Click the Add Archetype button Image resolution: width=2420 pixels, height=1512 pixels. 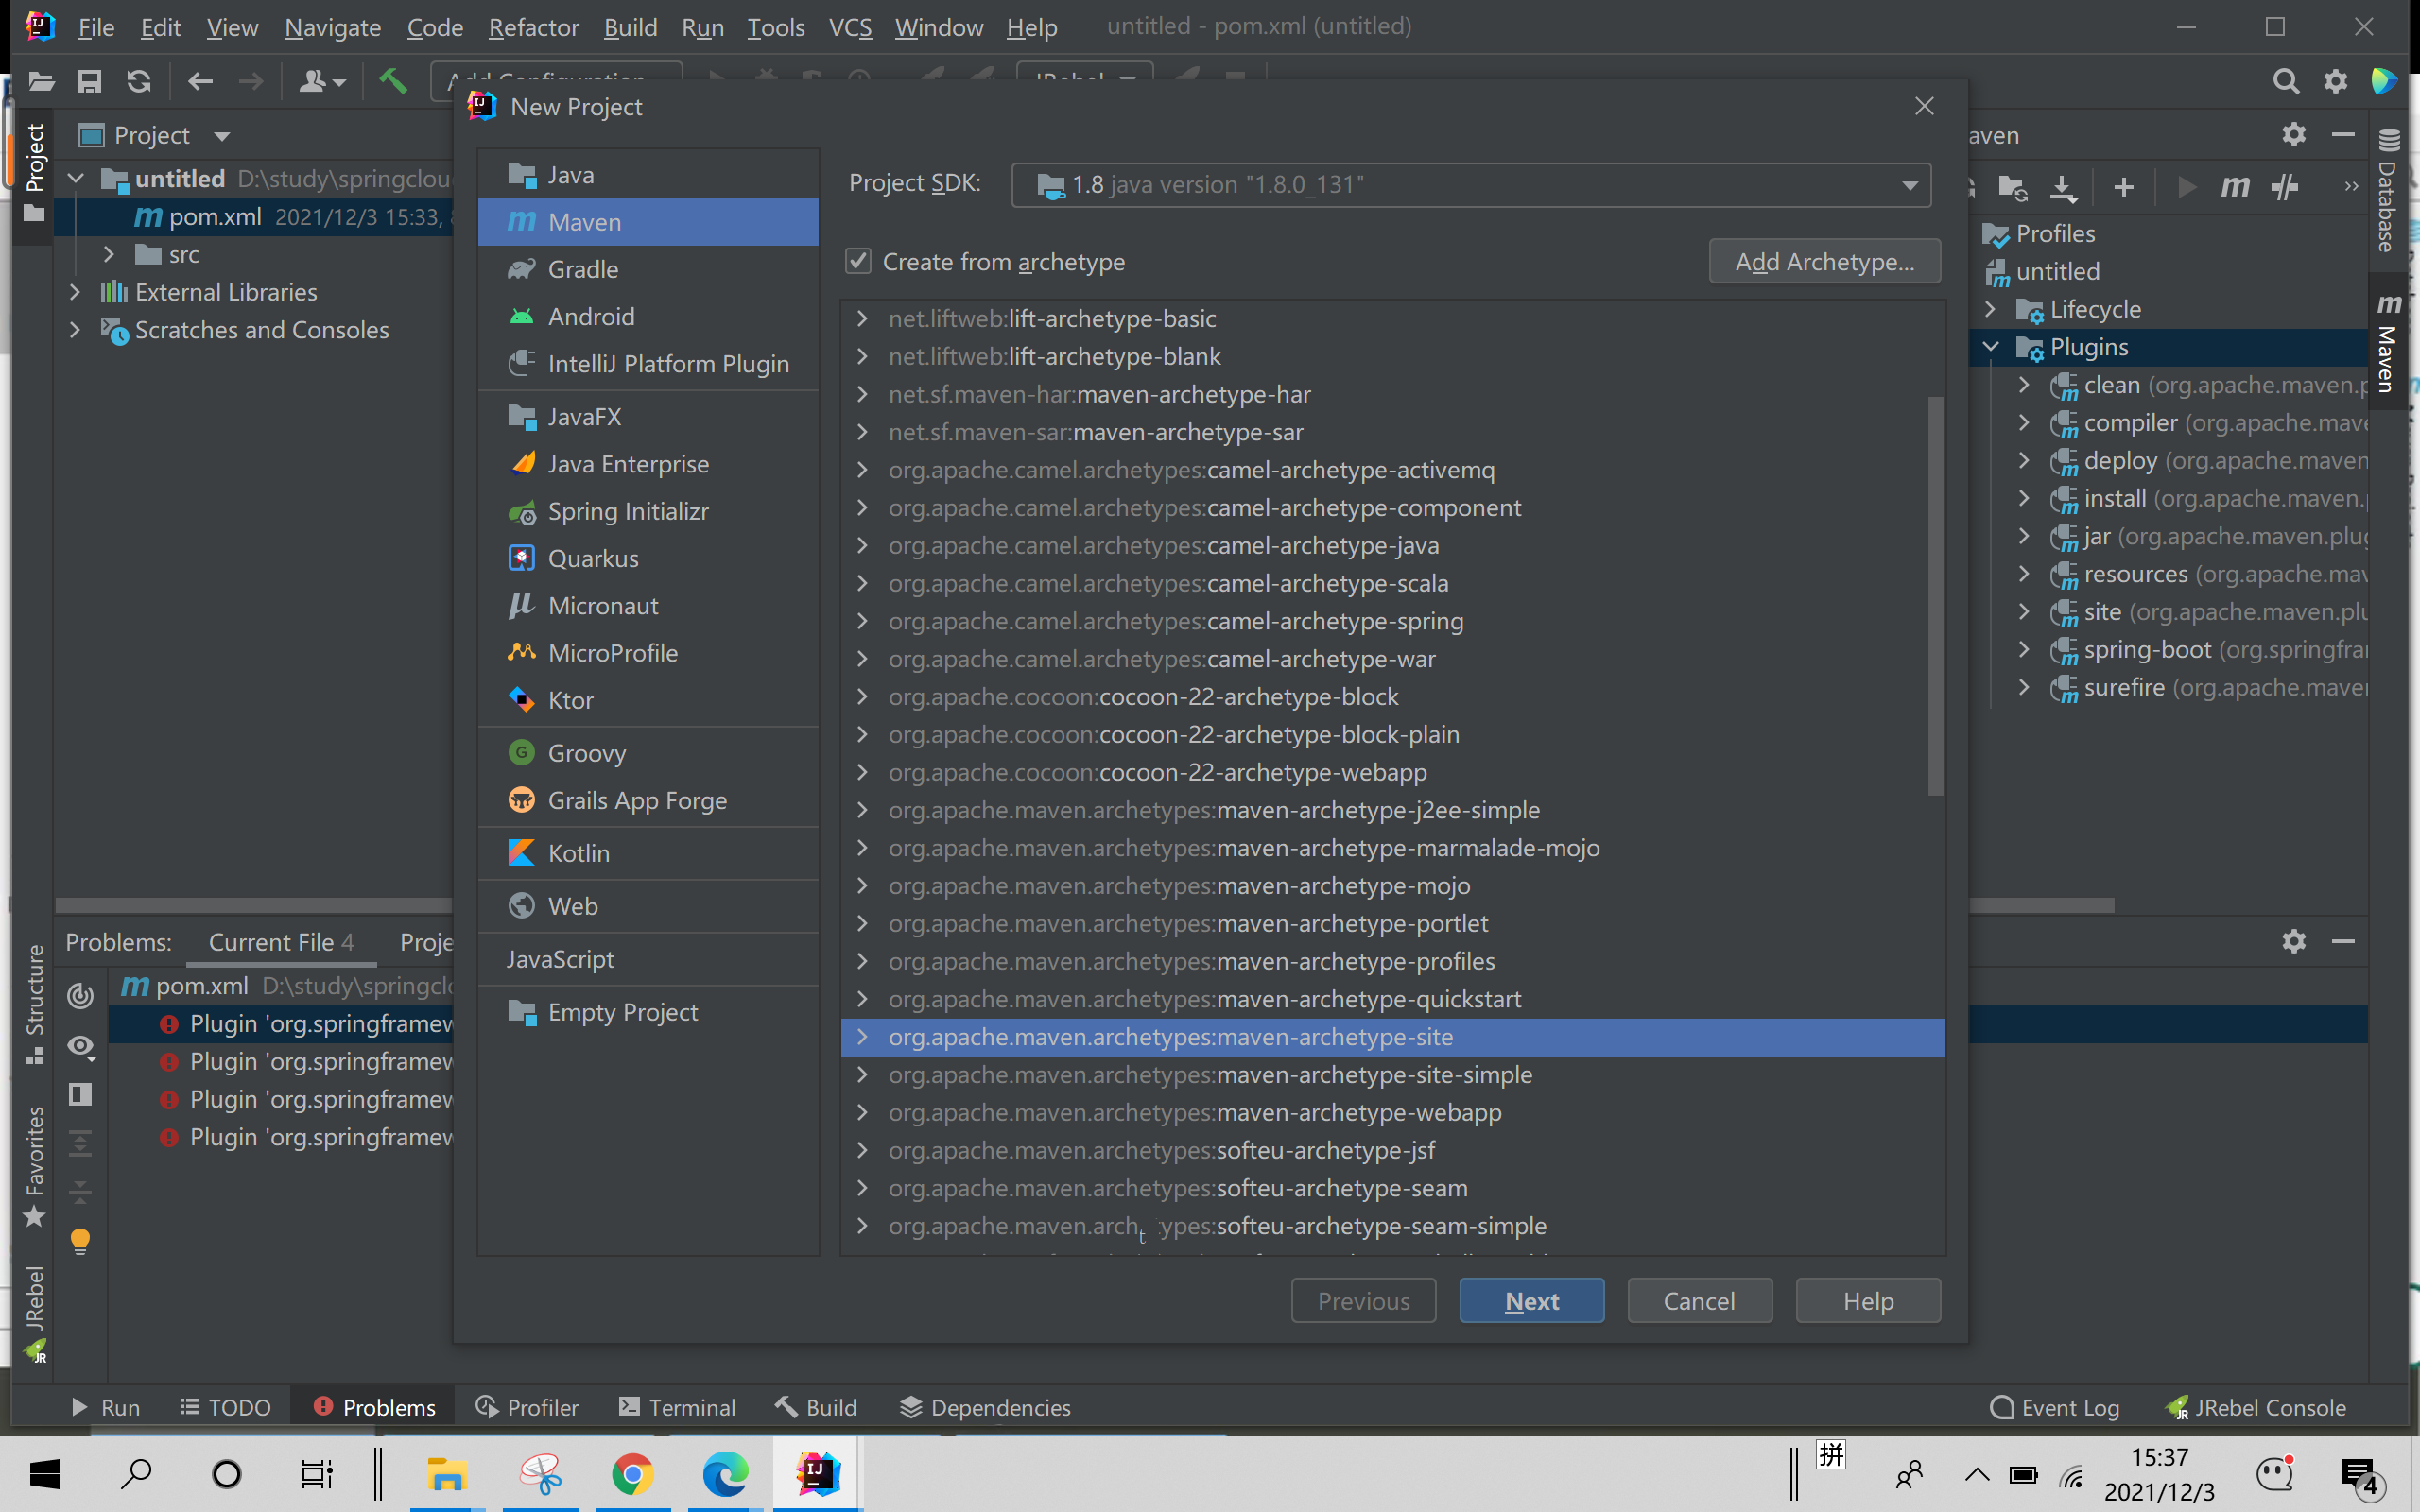point(1824,262)
